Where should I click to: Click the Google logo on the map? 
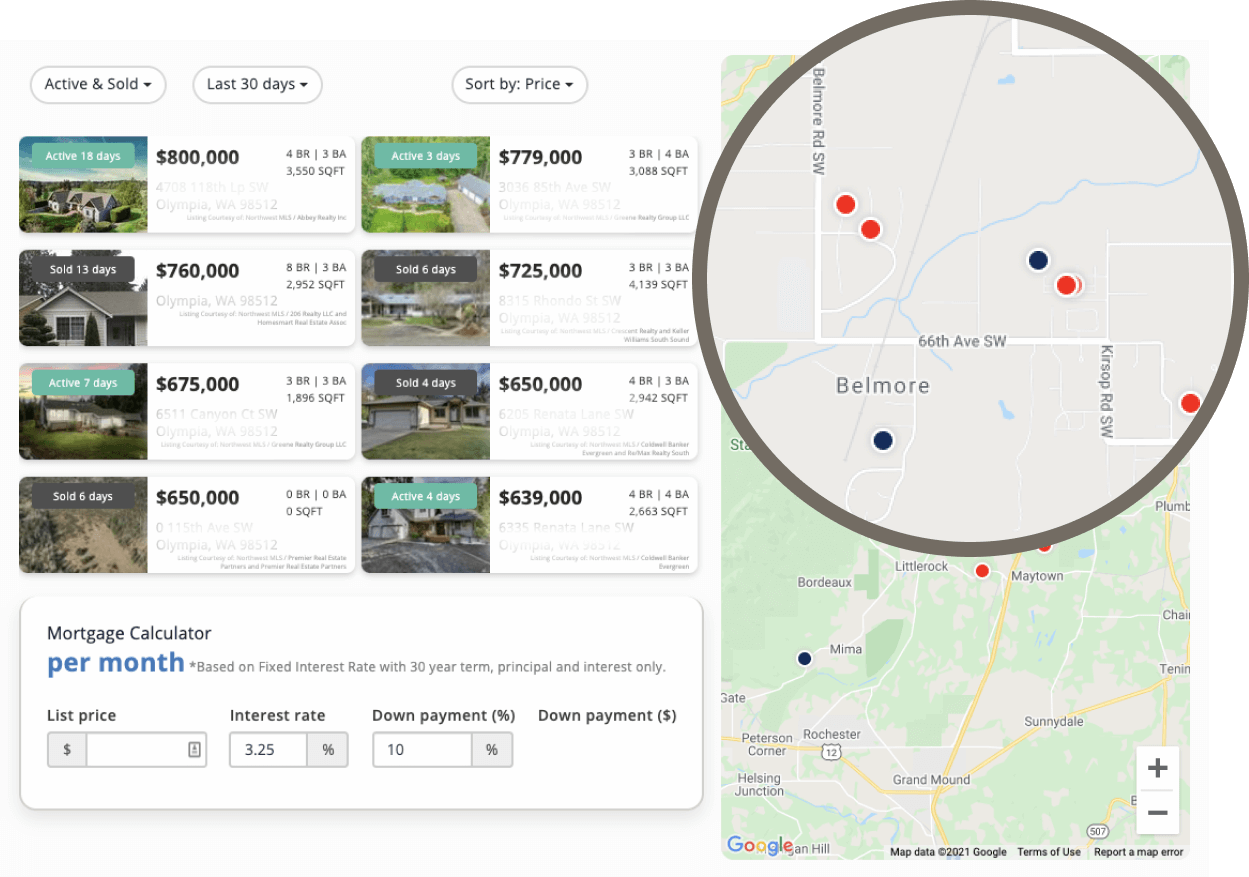[759, 846]
